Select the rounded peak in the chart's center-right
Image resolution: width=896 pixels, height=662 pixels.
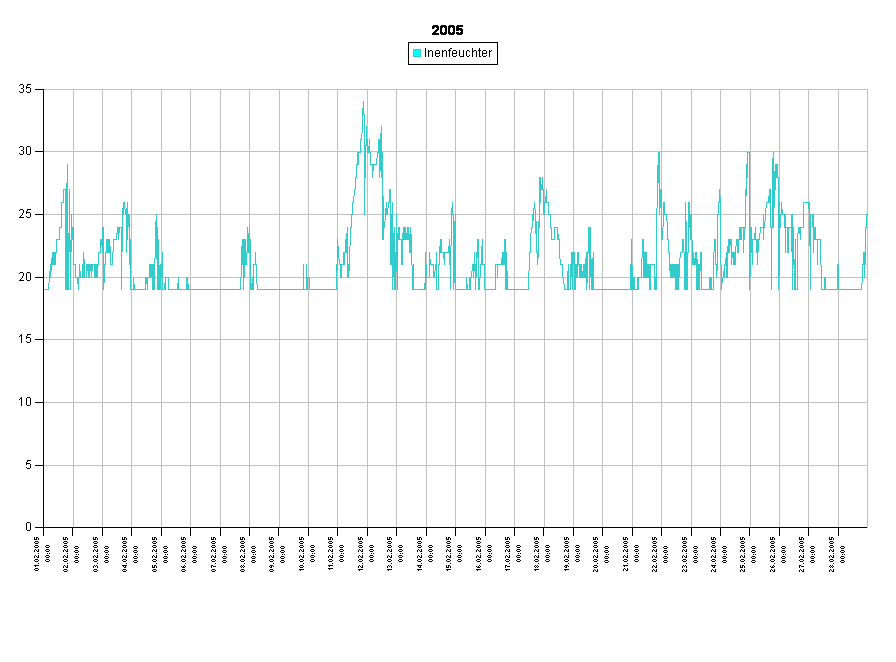(541, 179)
